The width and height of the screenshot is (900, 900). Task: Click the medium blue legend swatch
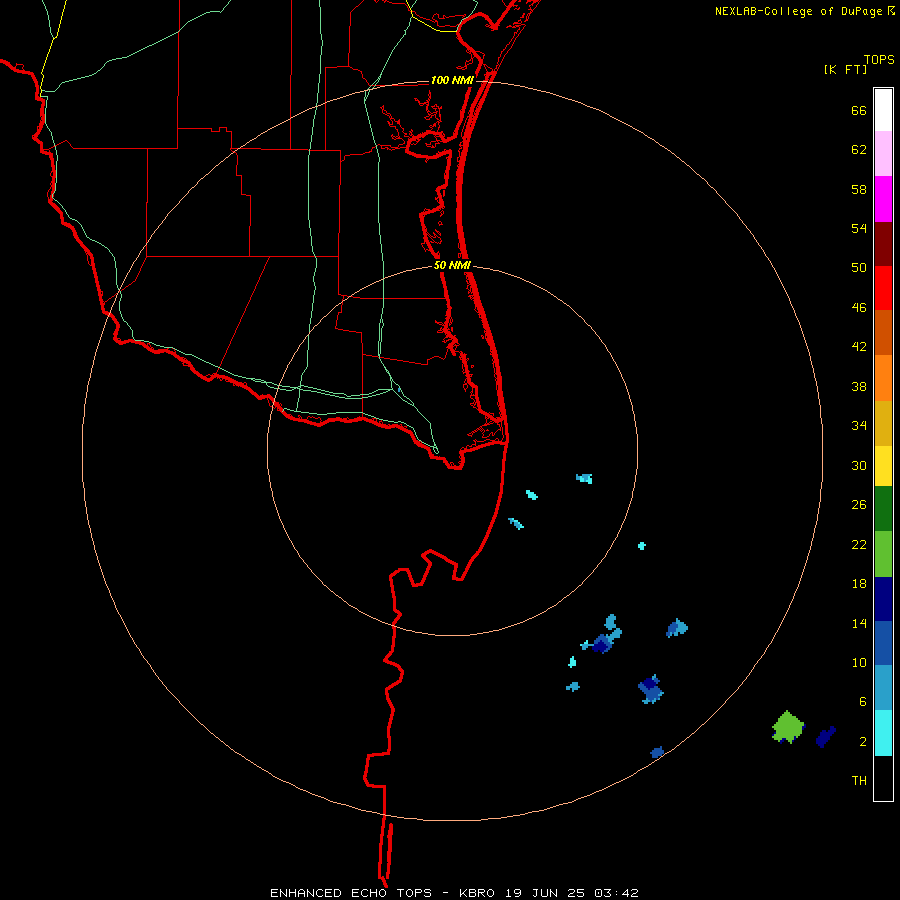[x=883, y=643]
